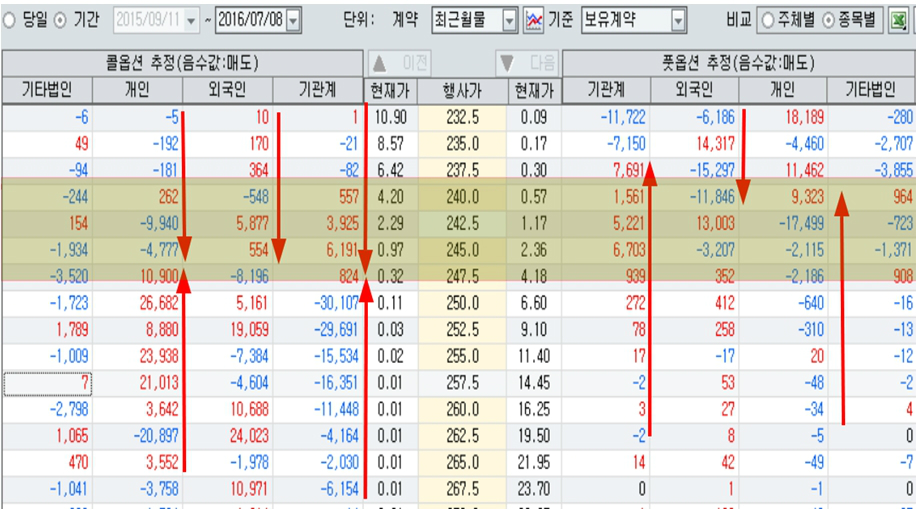Image resolution: width=916 pixels, height=509 pixels.
Task: Click the 콜옵션 추정 group header
Action: (182, 62)
